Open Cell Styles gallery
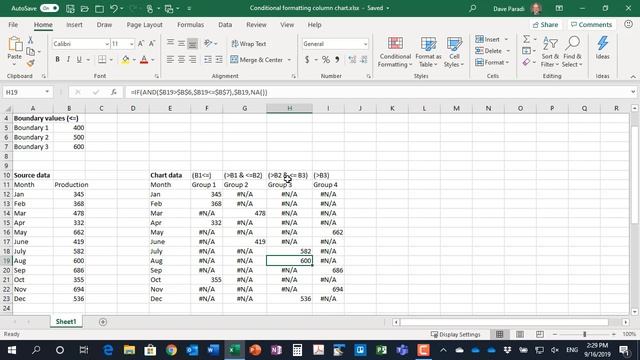640x360 pixels. click(454, 52)
